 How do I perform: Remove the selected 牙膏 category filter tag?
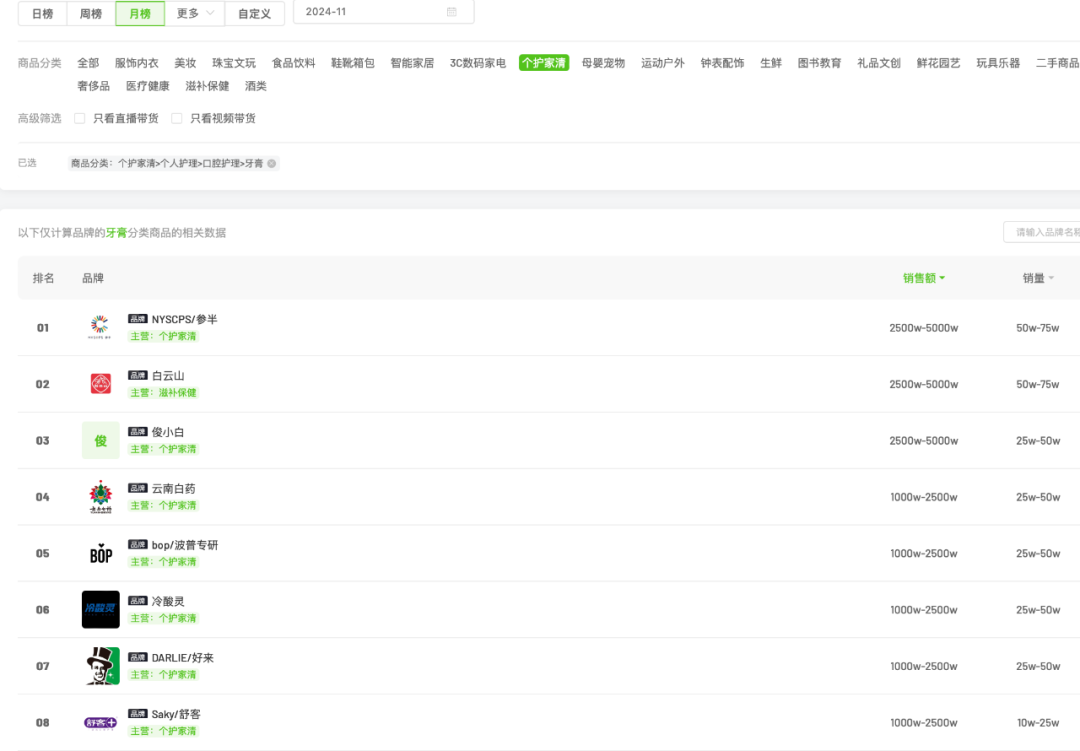tap(271, 163)
